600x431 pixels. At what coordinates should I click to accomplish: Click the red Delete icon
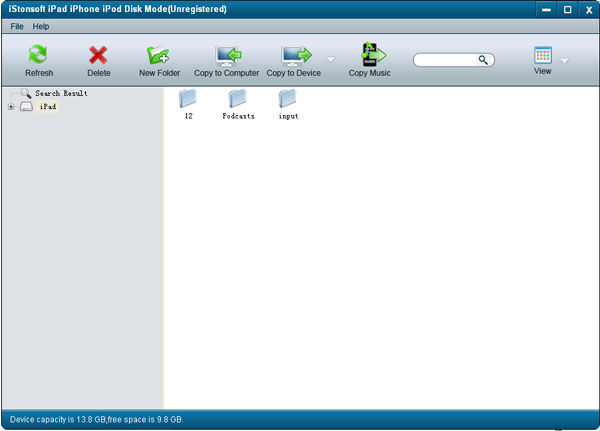(x=98, y=55)
